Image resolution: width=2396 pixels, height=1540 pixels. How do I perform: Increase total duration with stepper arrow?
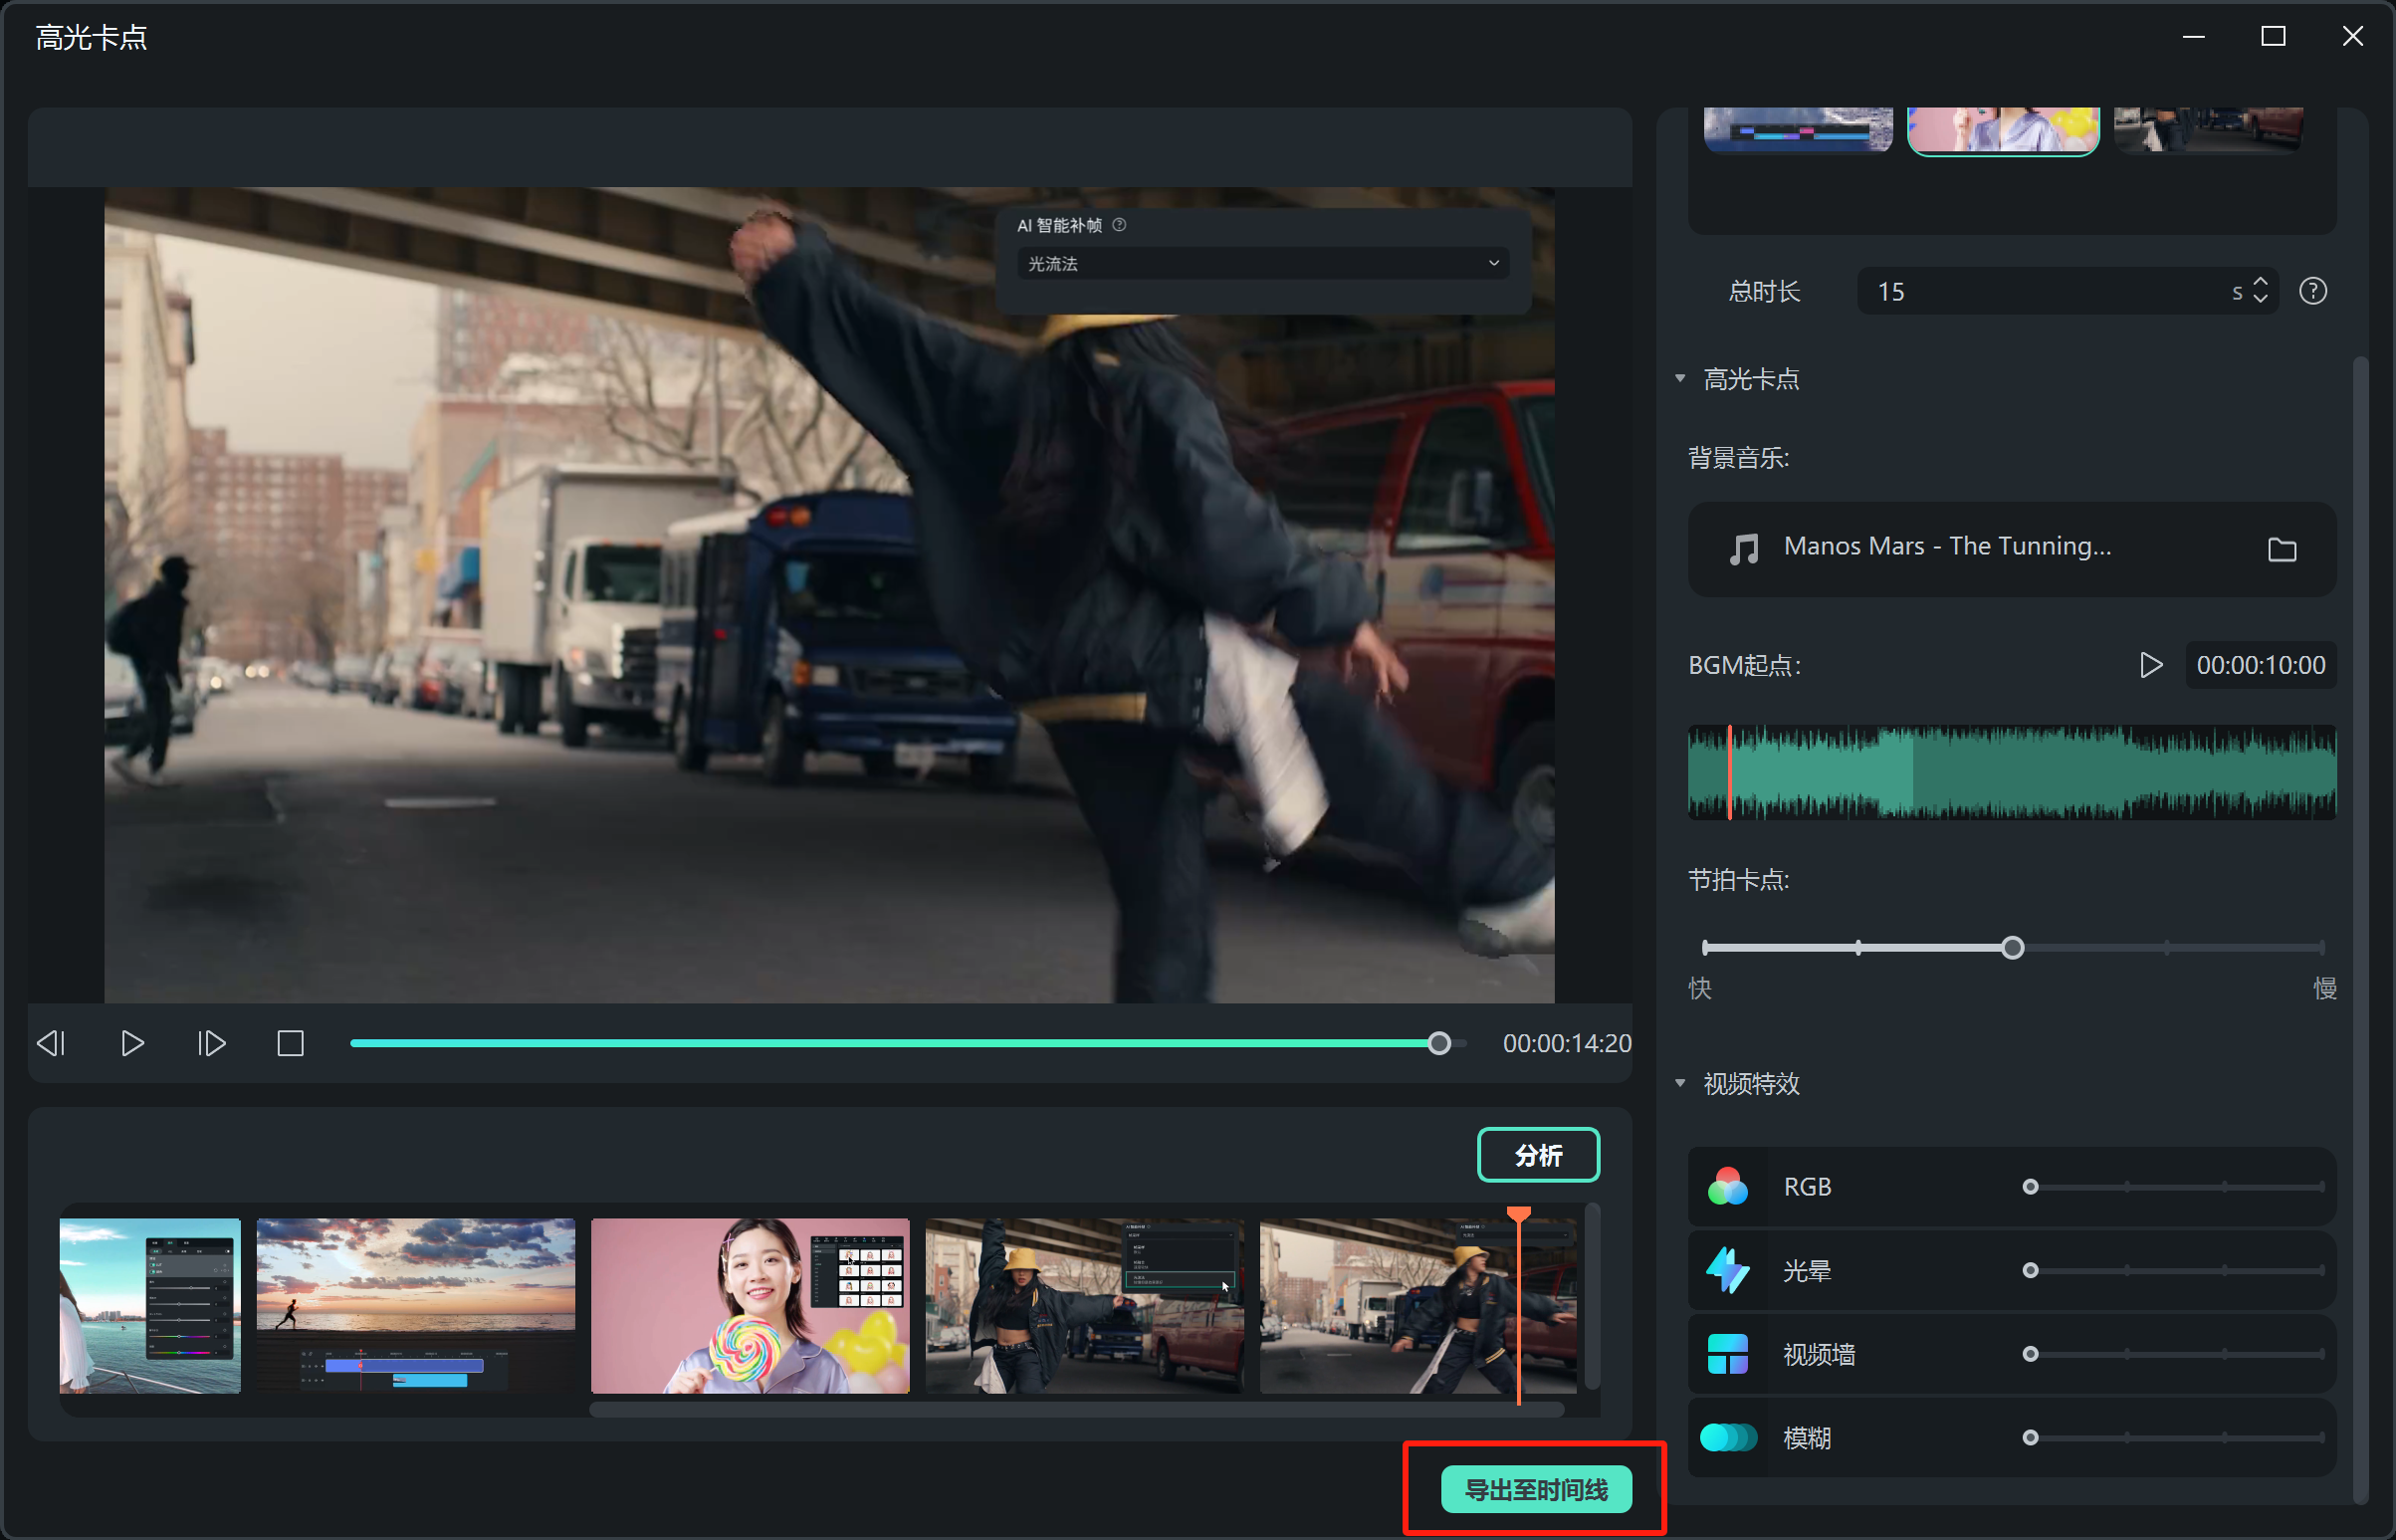(2260, 283)
